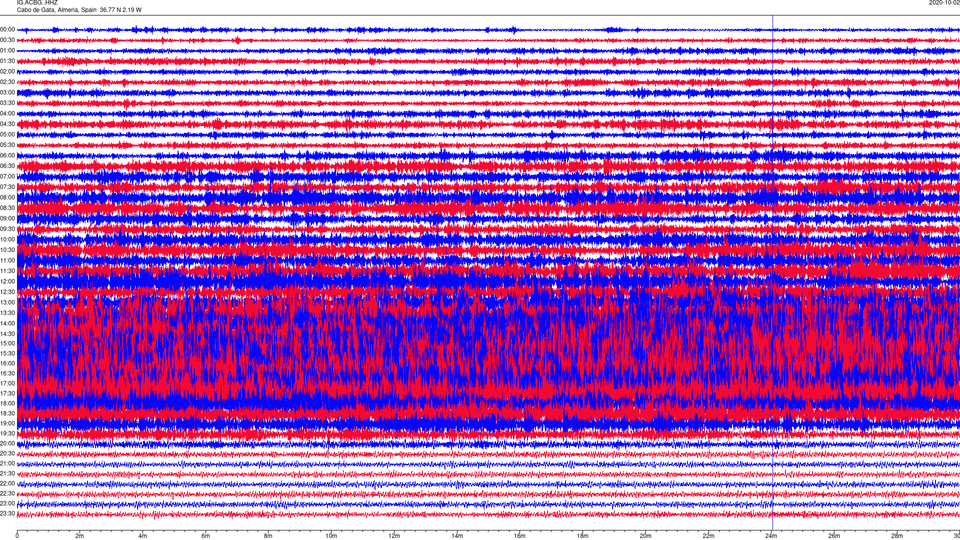Select the 17:00 trace time label

point(7,383)
